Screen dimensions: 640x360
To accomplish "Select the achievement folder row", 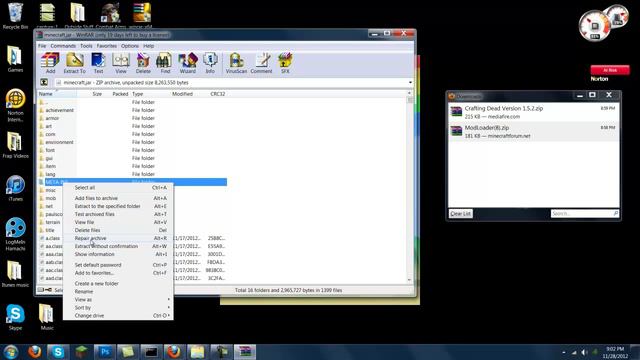I will 133,110.
